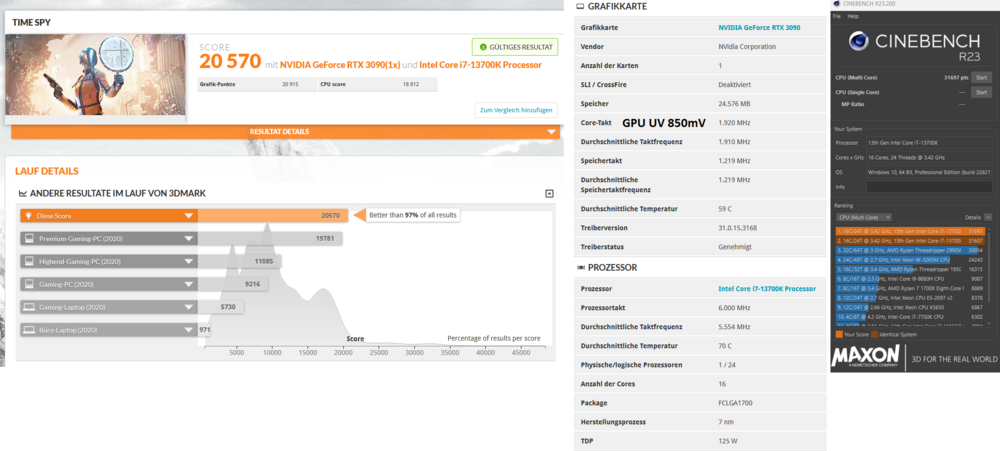Click the Cinebench sphere logo

click(x=858, y=41)
